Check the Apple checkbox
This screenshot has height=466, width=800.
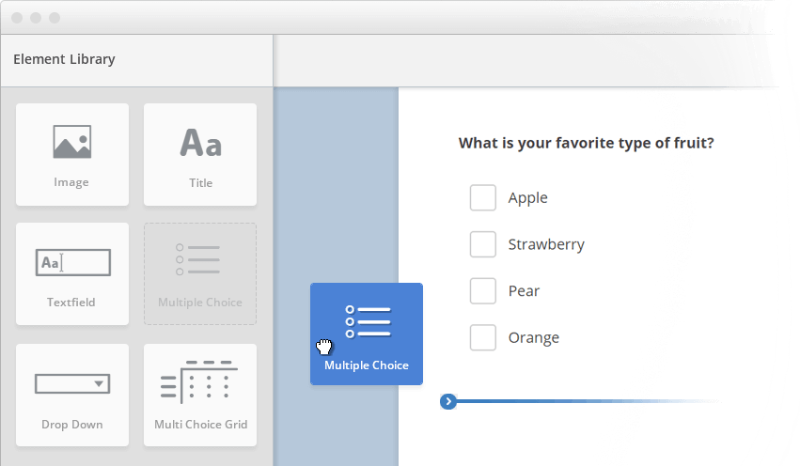[x=483, y=198]
